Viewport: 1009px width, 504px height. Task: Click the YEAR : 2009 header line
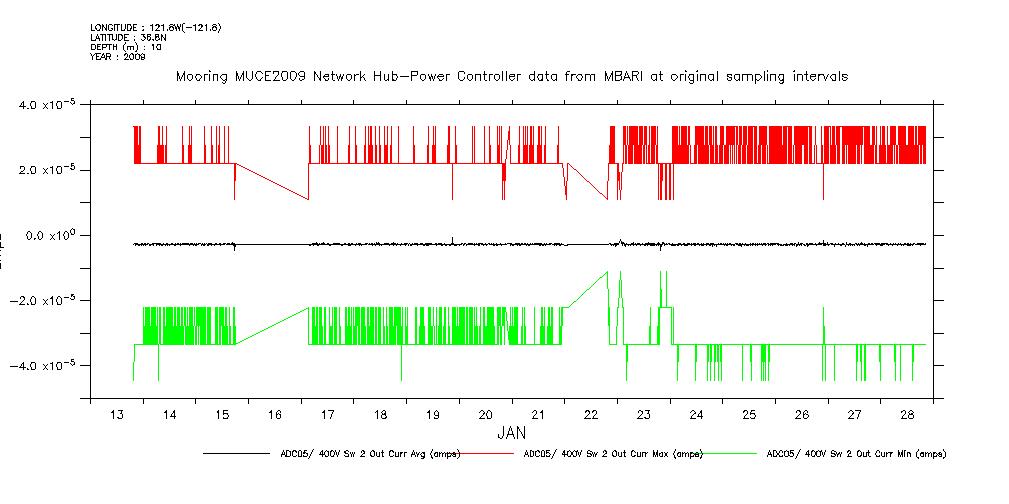click(118, 57)
